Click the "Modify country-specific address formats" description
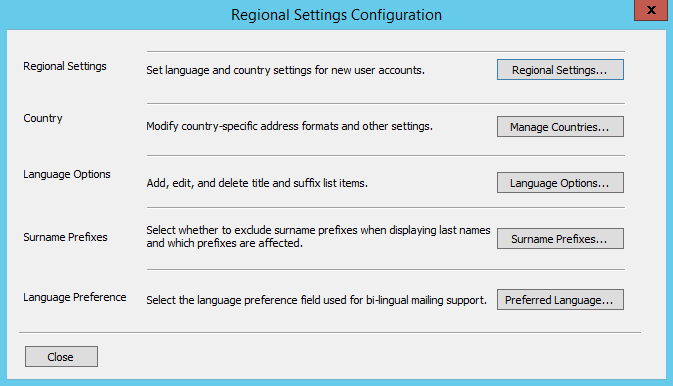673x386 pixels. (x=289, y=126)
